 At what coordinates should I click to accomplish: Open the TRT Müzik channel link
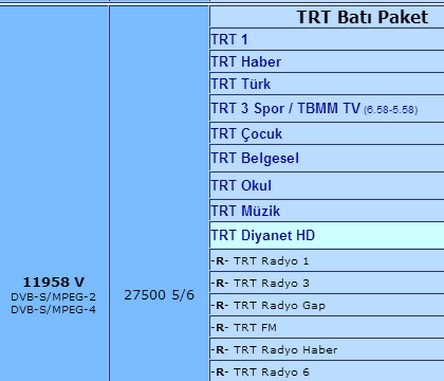click(245, 211)
